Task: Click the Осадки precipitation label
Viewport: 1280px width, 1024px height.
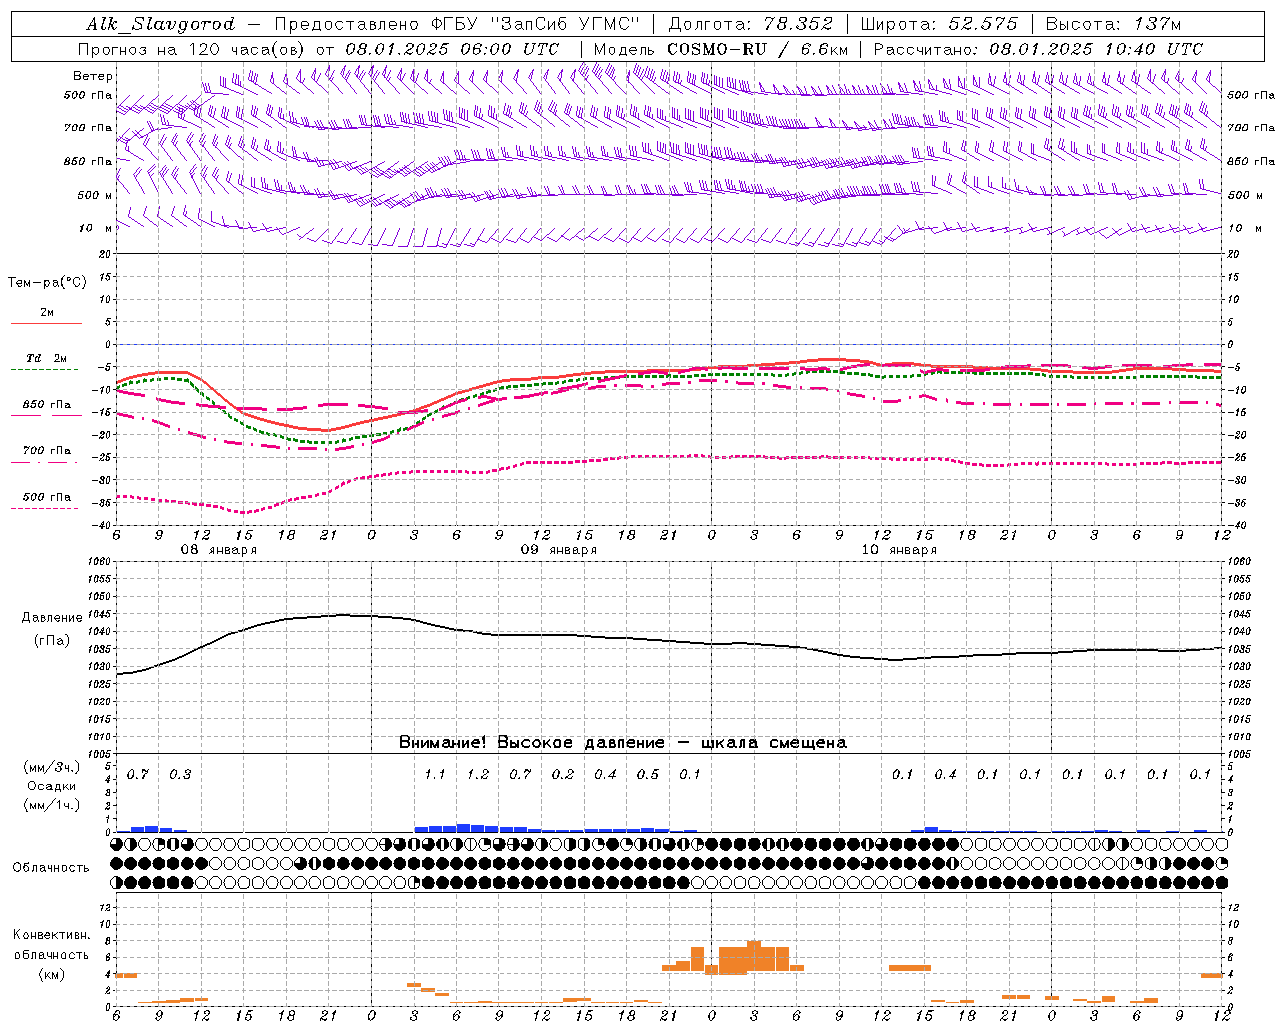Action: [x=51, y=786]
